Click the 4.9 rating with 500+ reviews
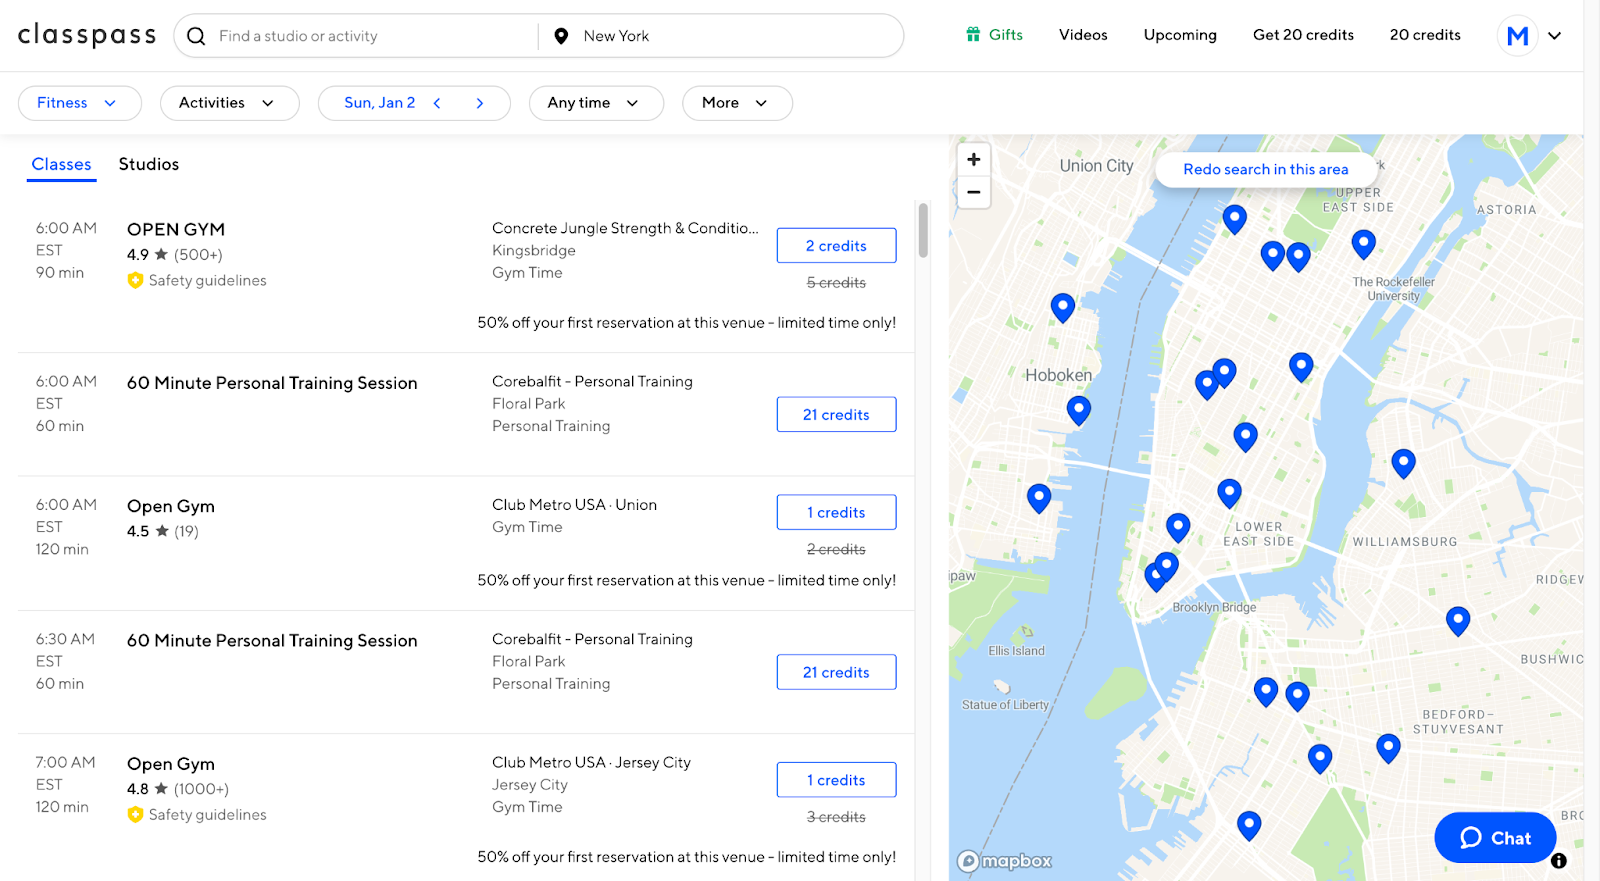 point(175,255)
